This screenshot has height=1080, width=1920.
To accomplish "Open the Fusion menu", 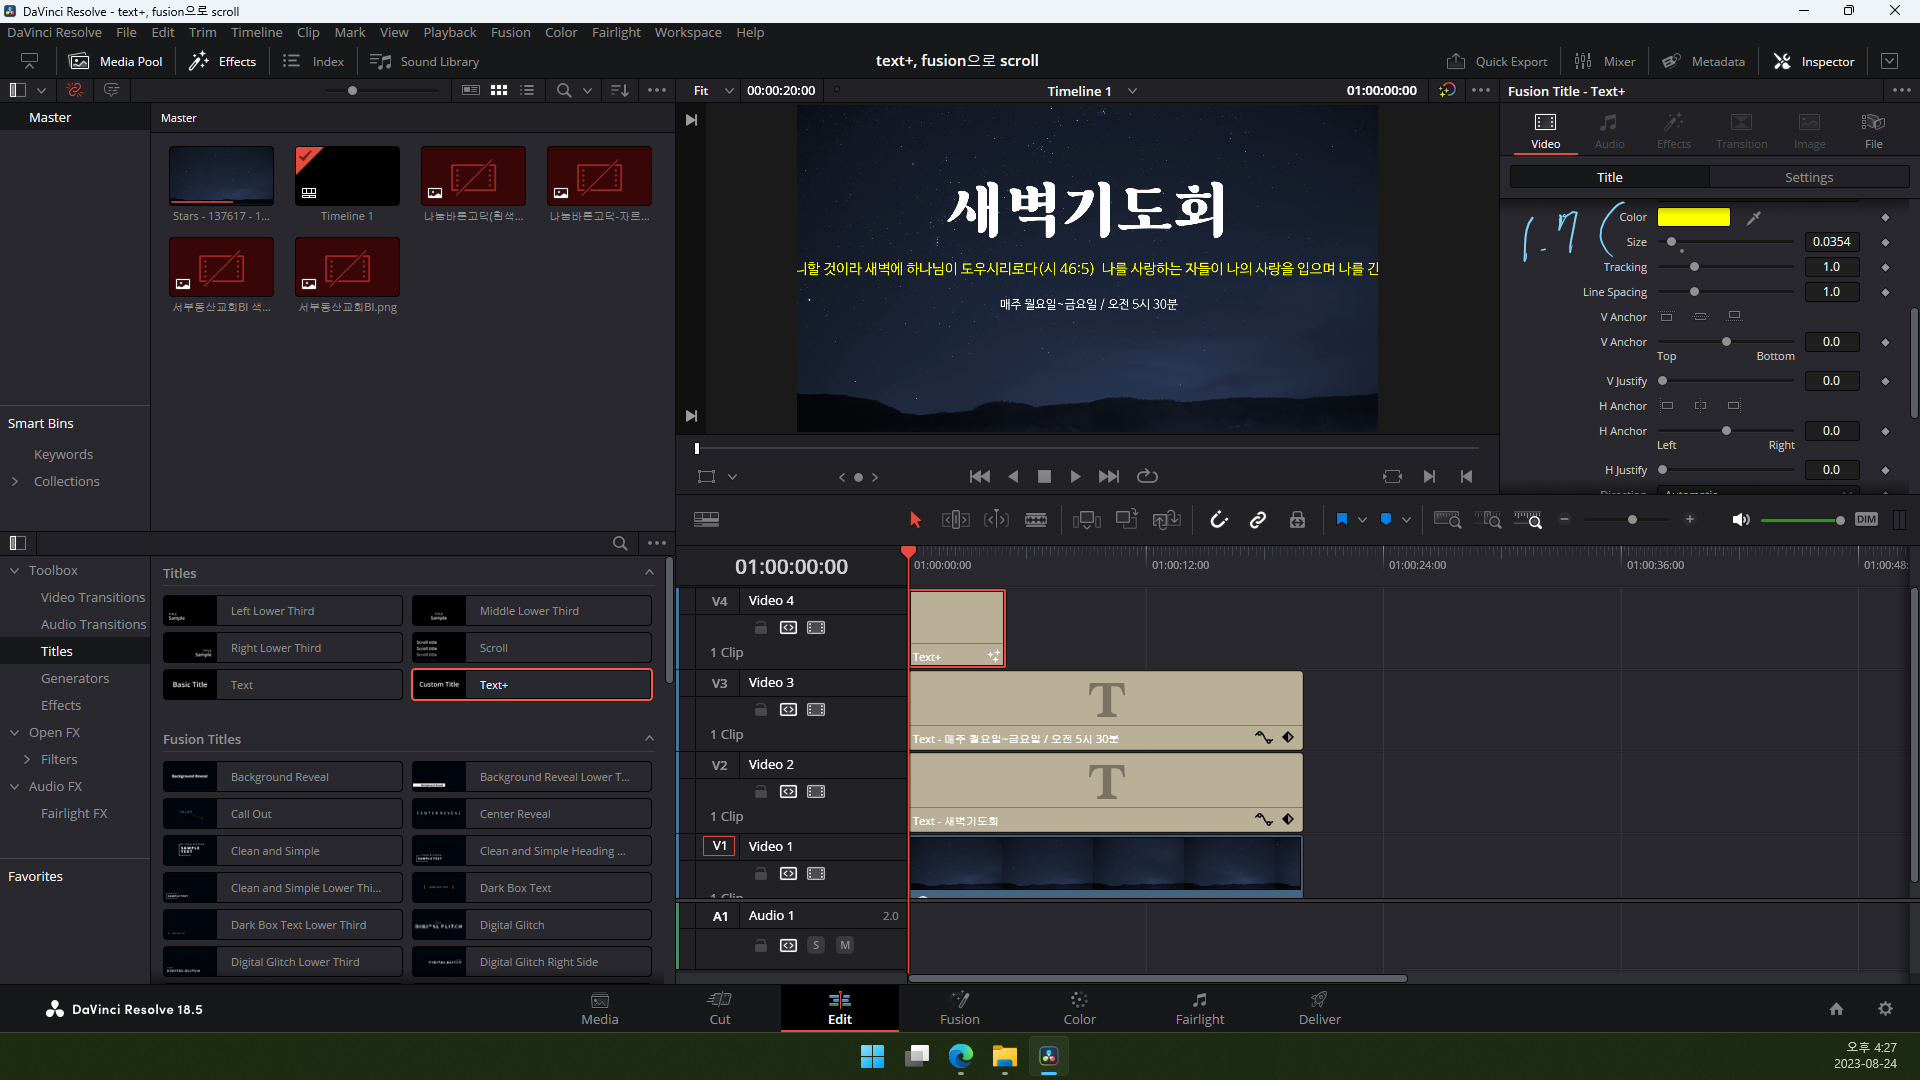I will [510, 33].
